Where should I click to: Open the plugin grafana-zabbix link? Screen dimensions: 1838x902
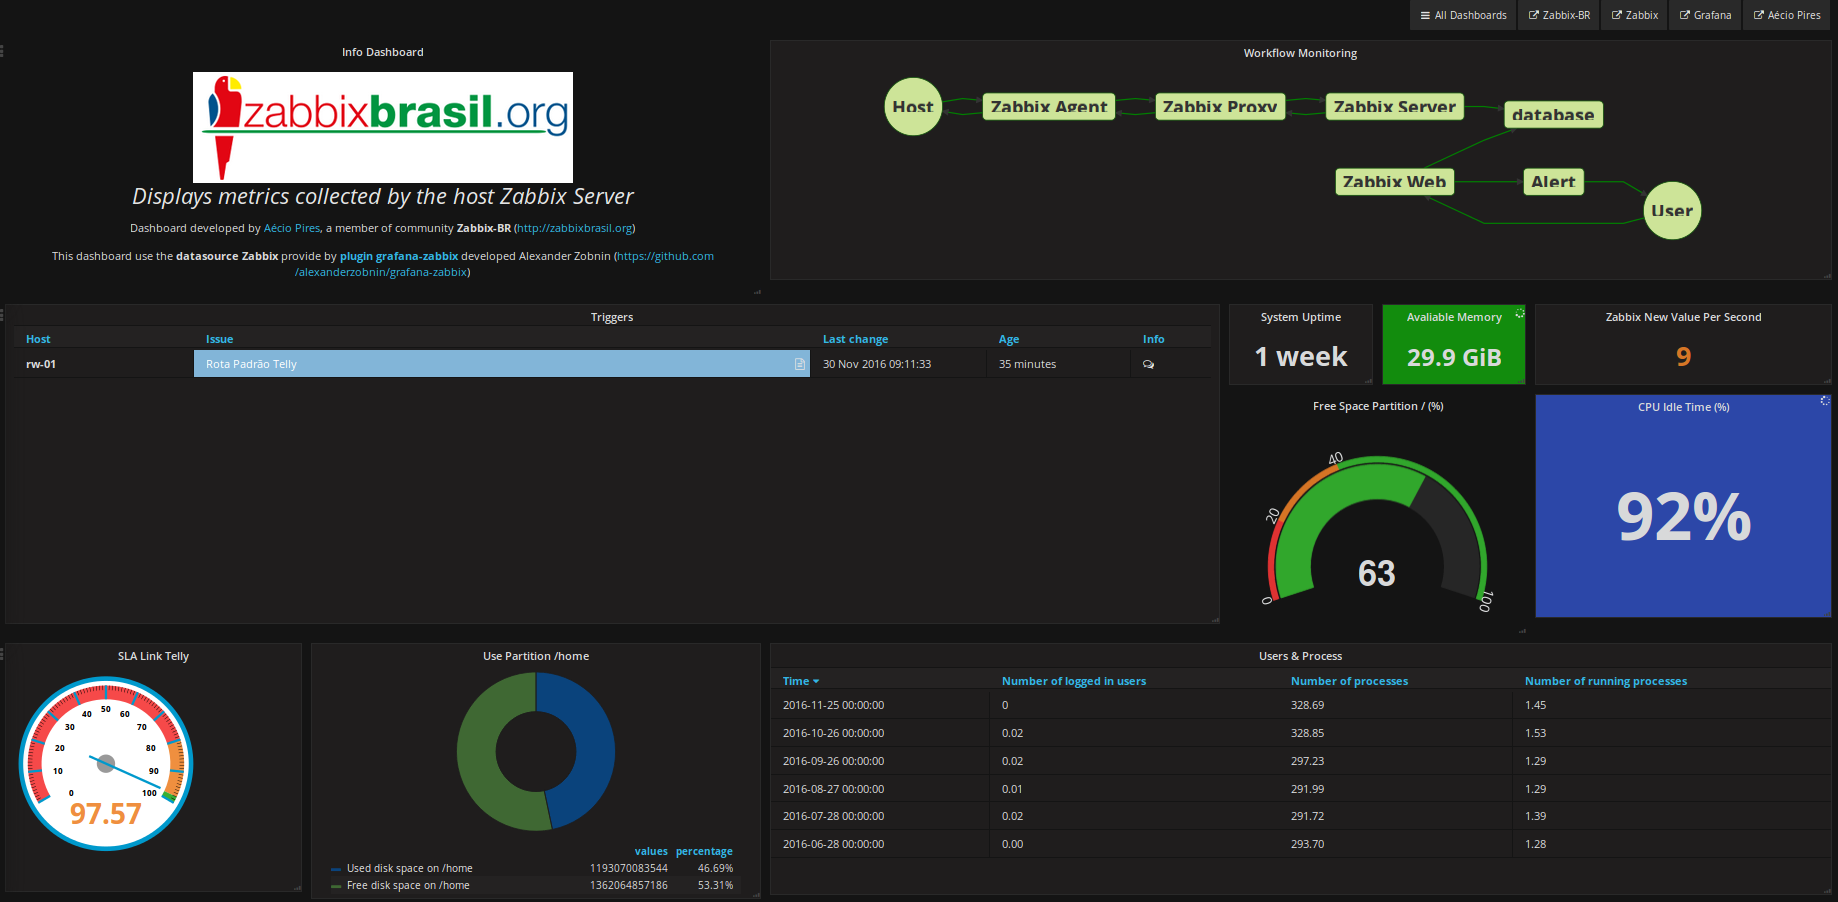tap(399, 256)
